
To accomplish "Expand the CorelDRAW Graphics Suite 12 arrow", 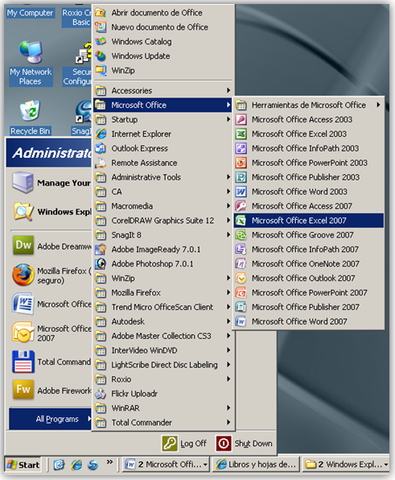I will 228,220.
